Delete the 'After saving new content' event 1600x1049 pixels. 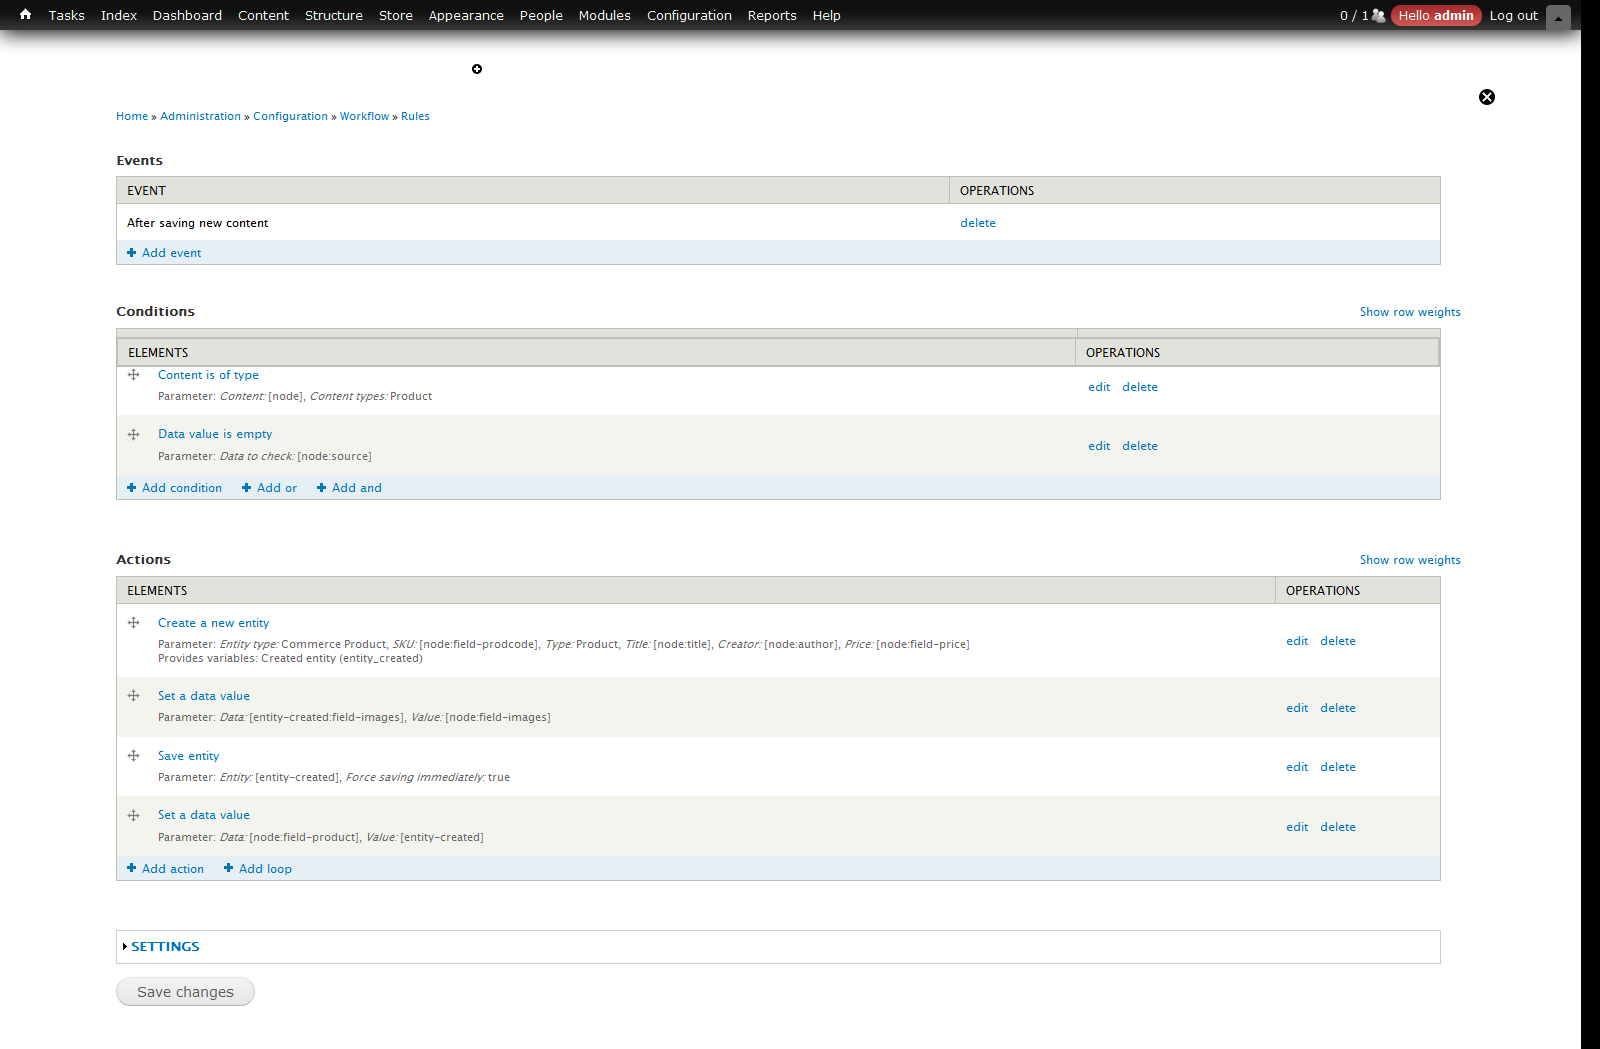click(x=977, y=222)
